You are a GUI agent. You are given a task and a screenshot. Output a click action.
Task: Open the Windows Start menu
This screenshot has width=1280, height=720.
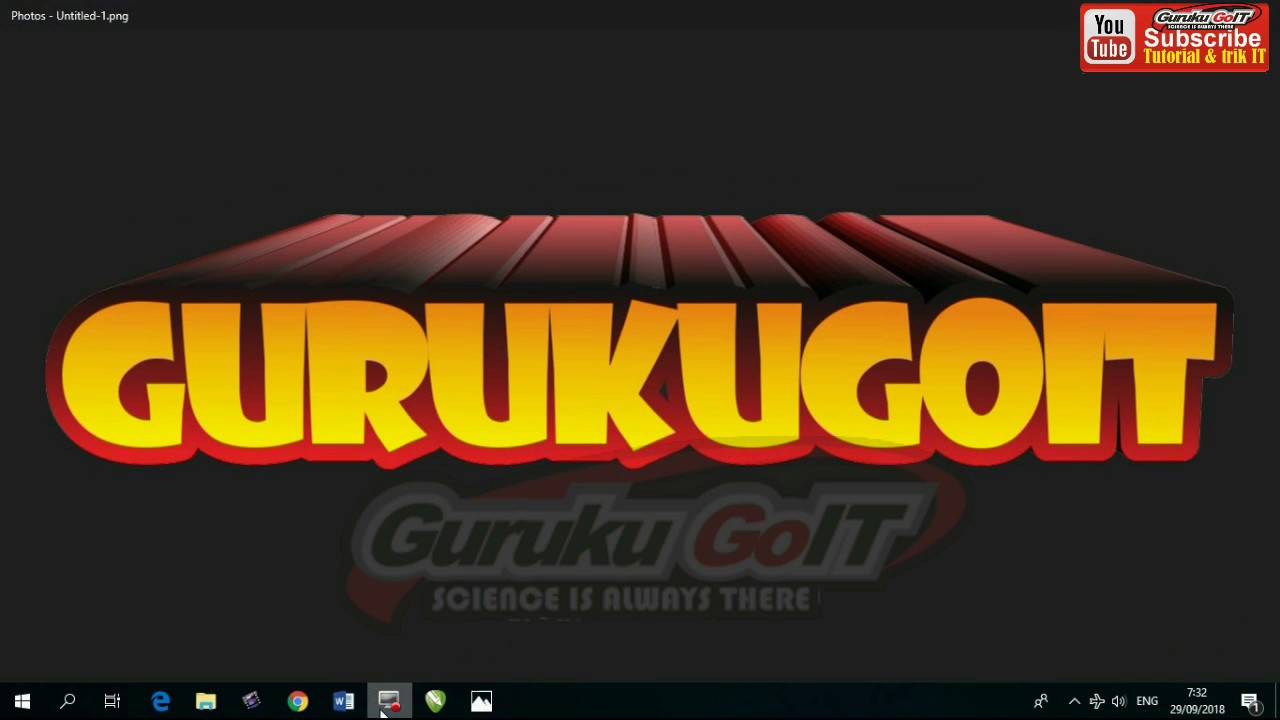(x=22, y=701)
